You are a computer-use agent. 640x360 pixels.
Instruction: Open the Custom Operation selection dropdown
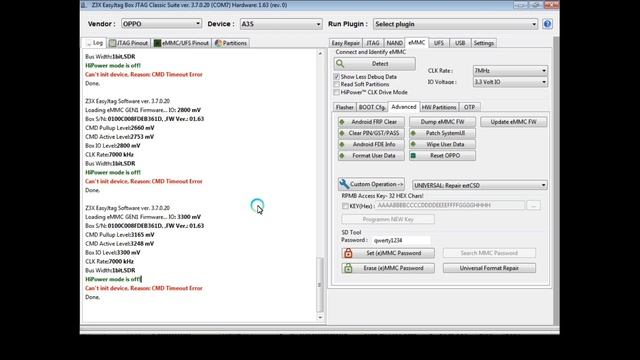pos(480,185)
